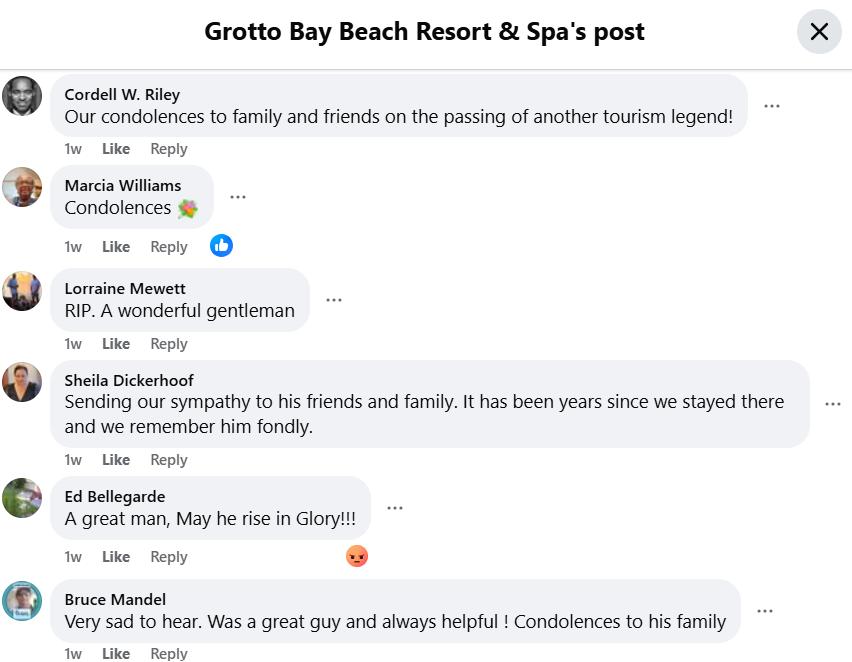The image size is (852, 662).
Task: Like Cordell W. Riley's comment
Action: 116,149
